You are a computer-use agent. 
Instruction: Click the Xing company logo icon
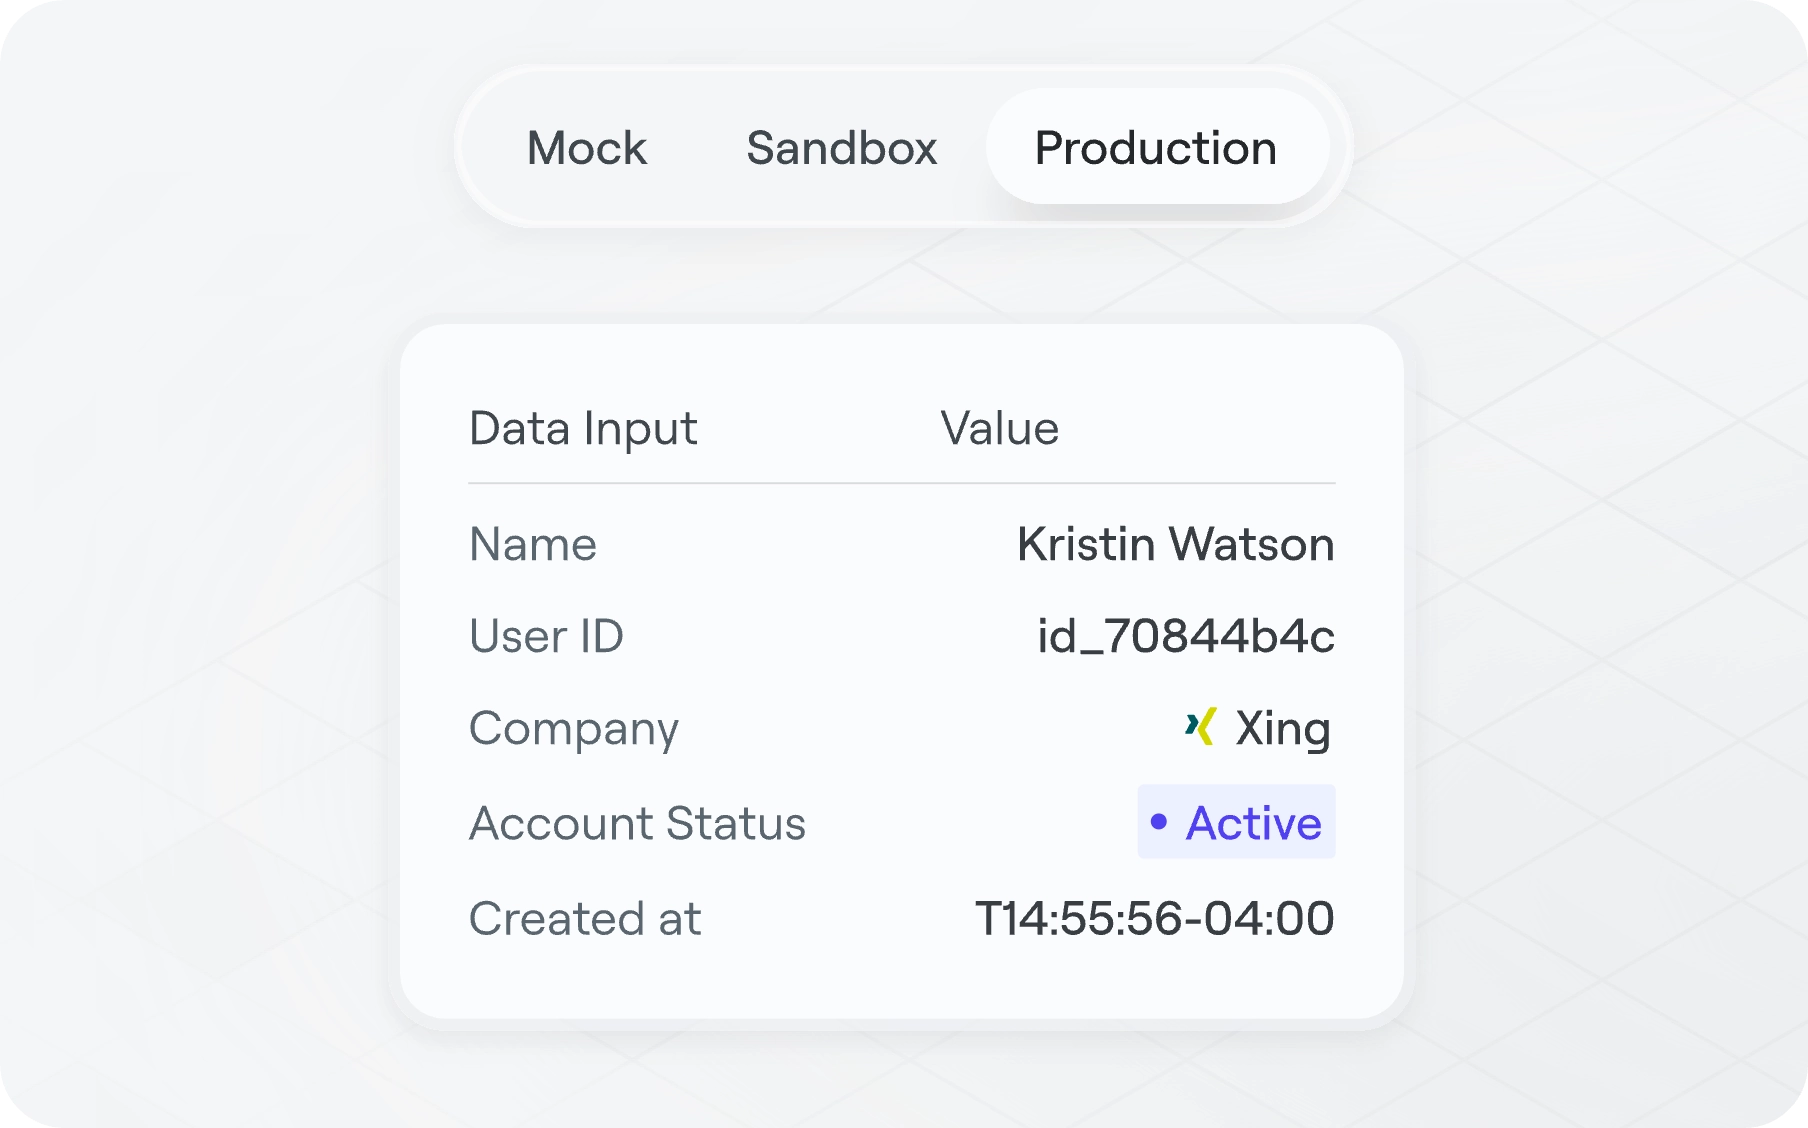[x=1203, y=727]
